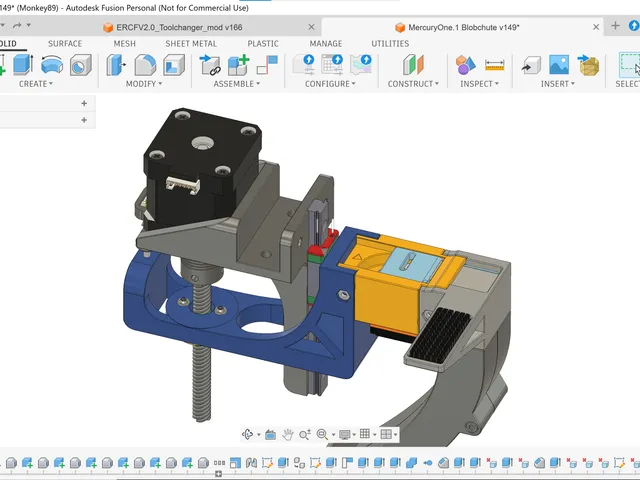Expand the lower collapsed panel plus

(84, 120)
